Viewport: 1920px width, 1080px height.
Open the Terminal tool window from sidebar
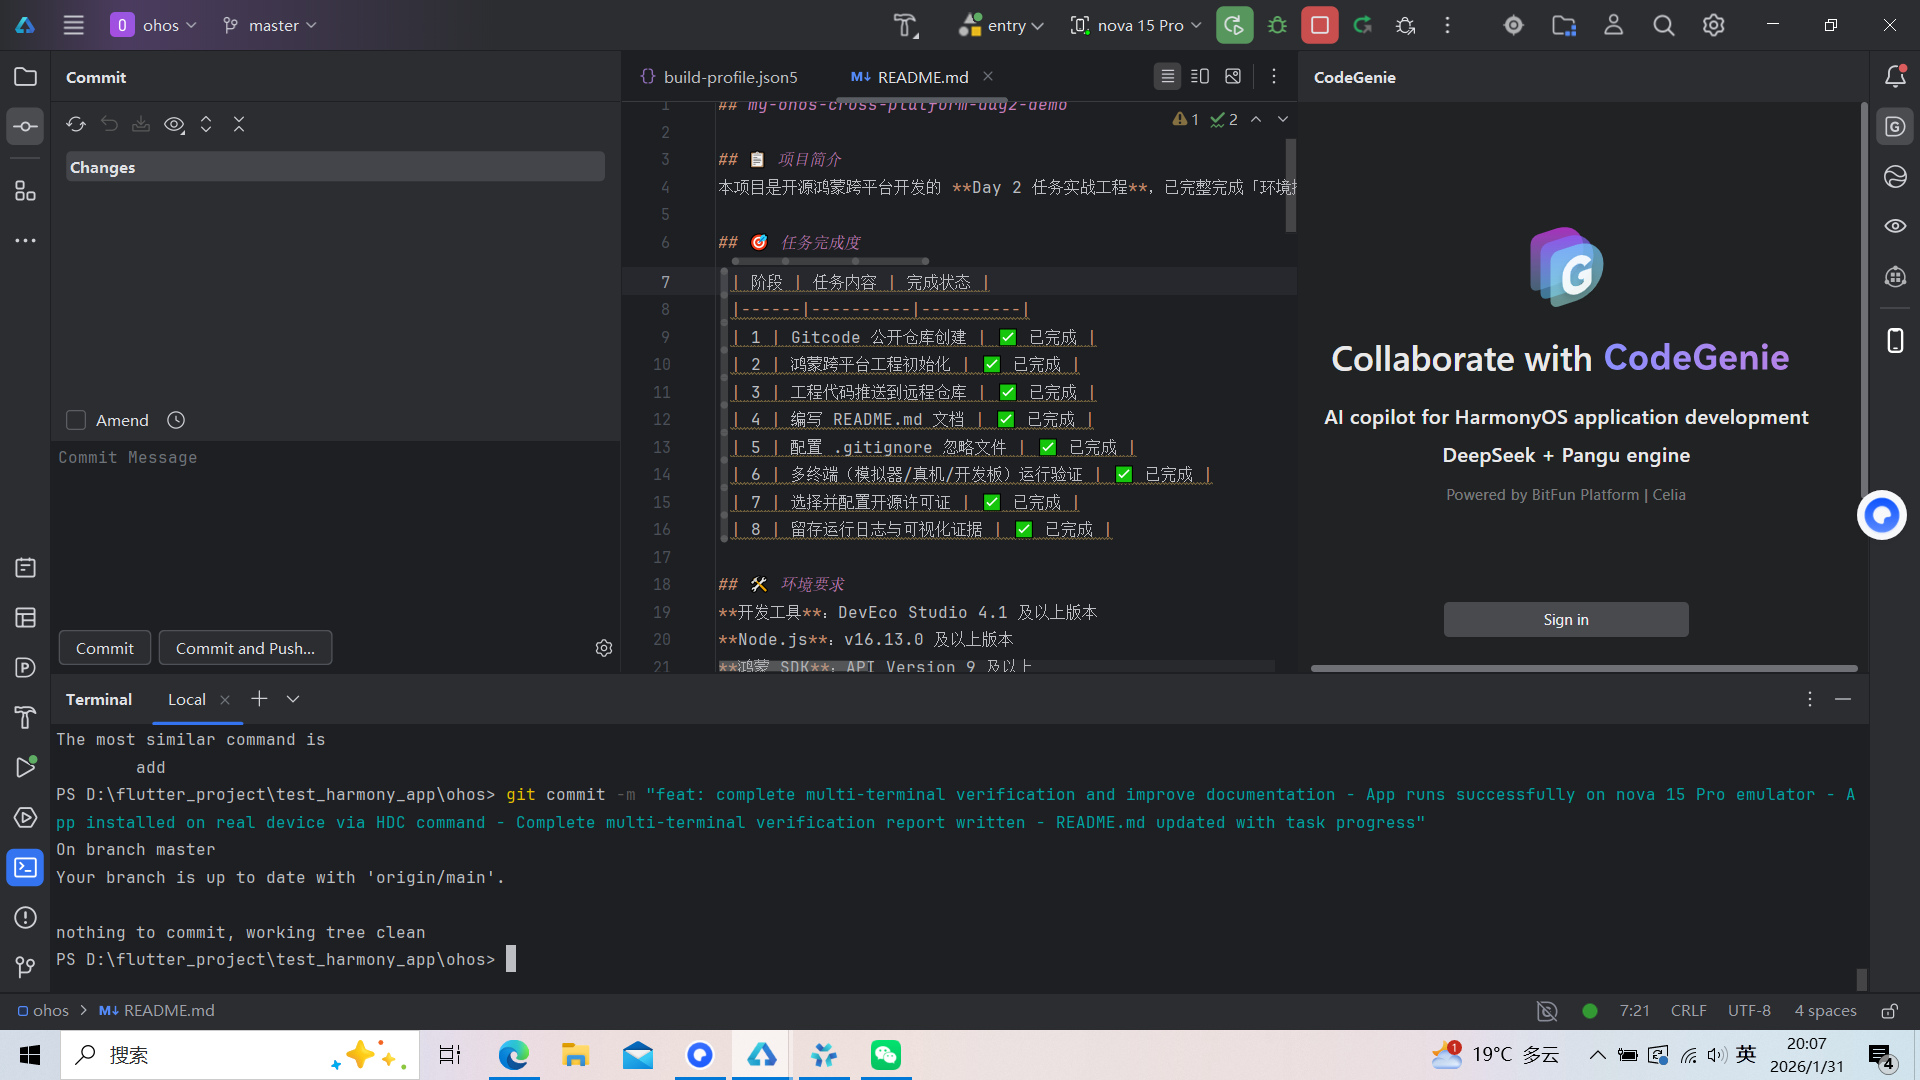[x=25, y=867]
